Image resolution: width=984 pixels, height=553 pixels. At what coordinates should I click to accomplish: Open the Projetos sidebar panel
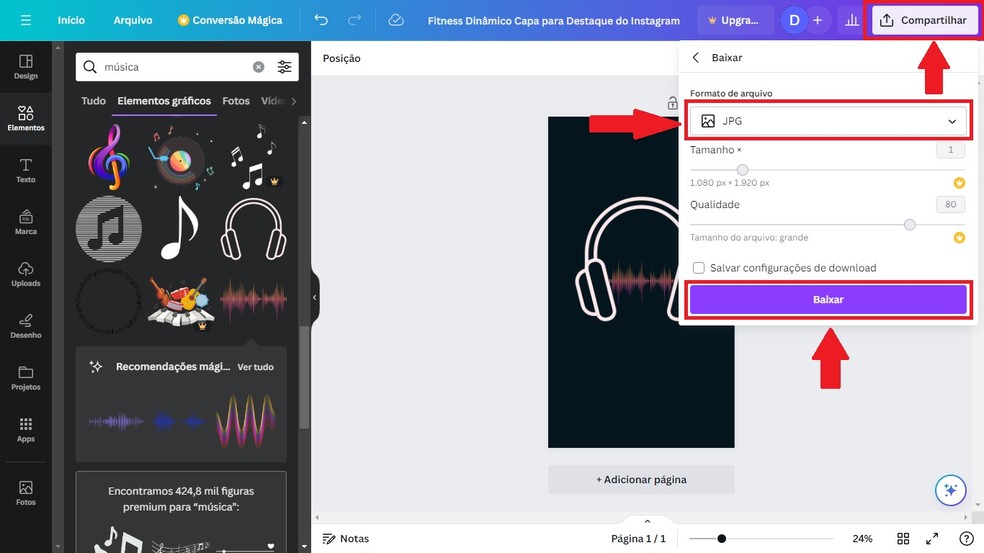pos(26,378)
